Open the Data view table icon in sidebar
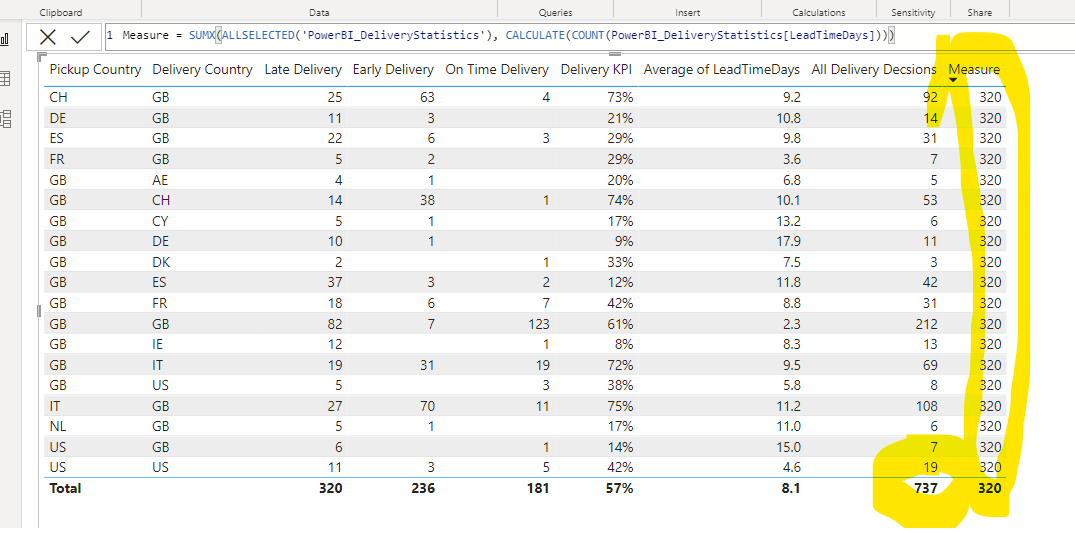The width and height of the screenshot is (1075, 533). point(5,78)
